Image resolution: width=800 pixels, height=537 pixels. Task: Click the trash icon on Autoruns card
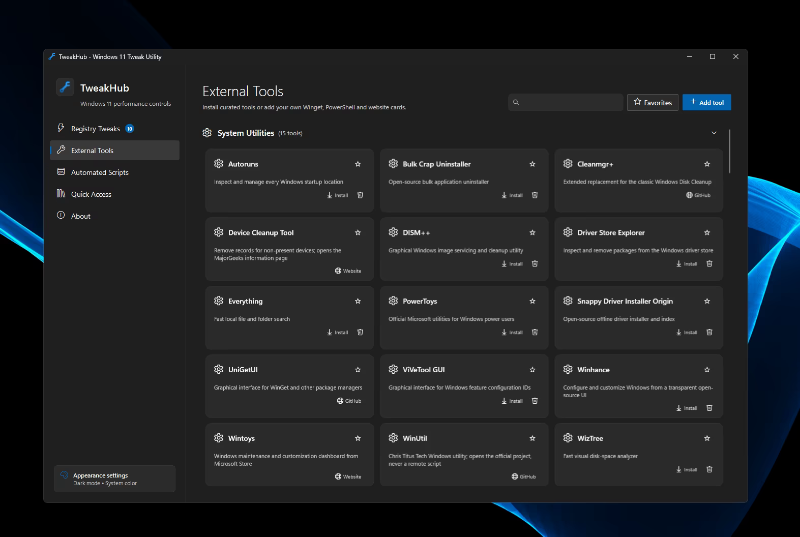point(360,195)
